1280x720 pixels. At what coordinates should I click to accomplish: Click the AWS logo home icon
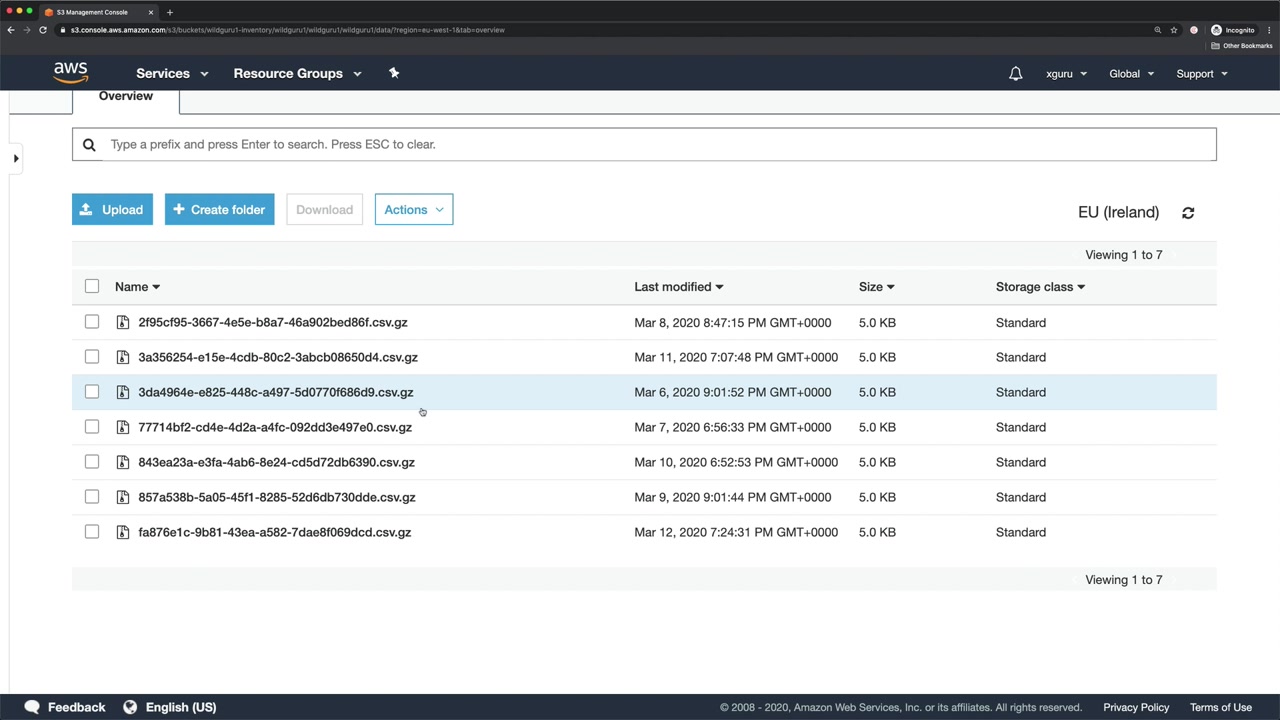click(71, 73)
